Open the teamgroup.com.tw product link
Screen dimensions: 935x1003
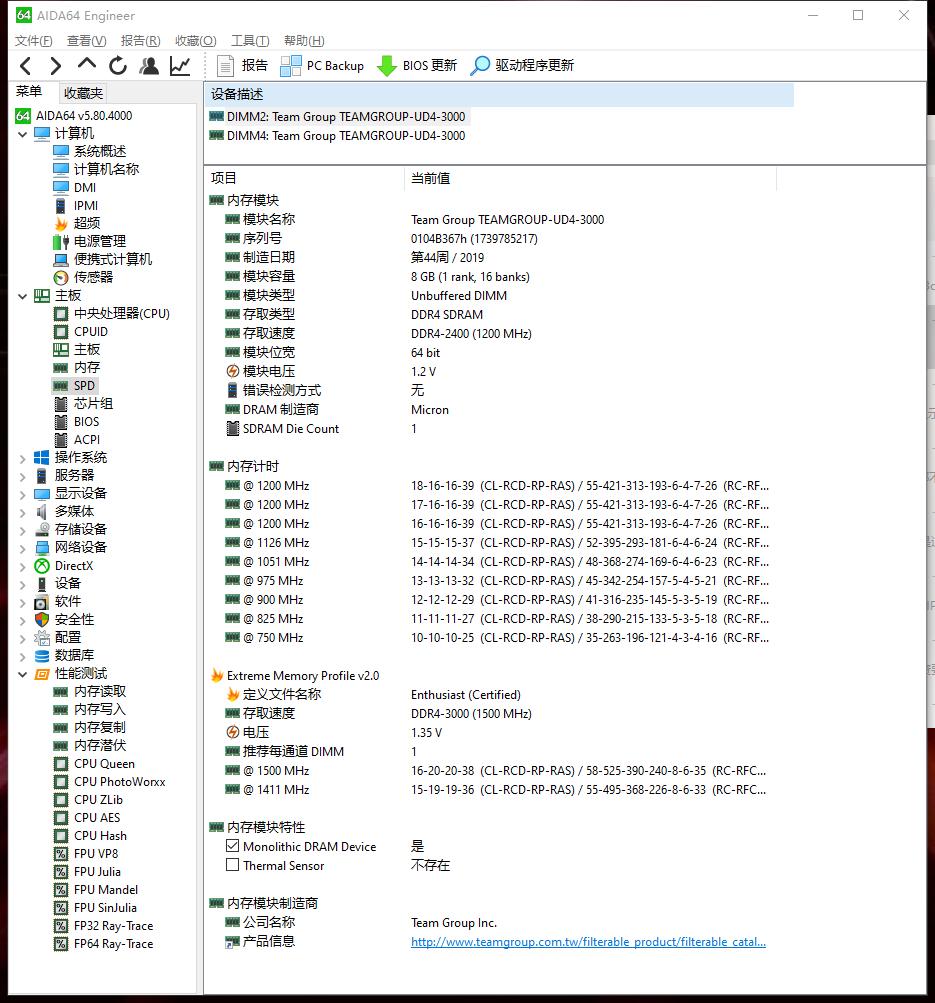click(x=588, y=941)
